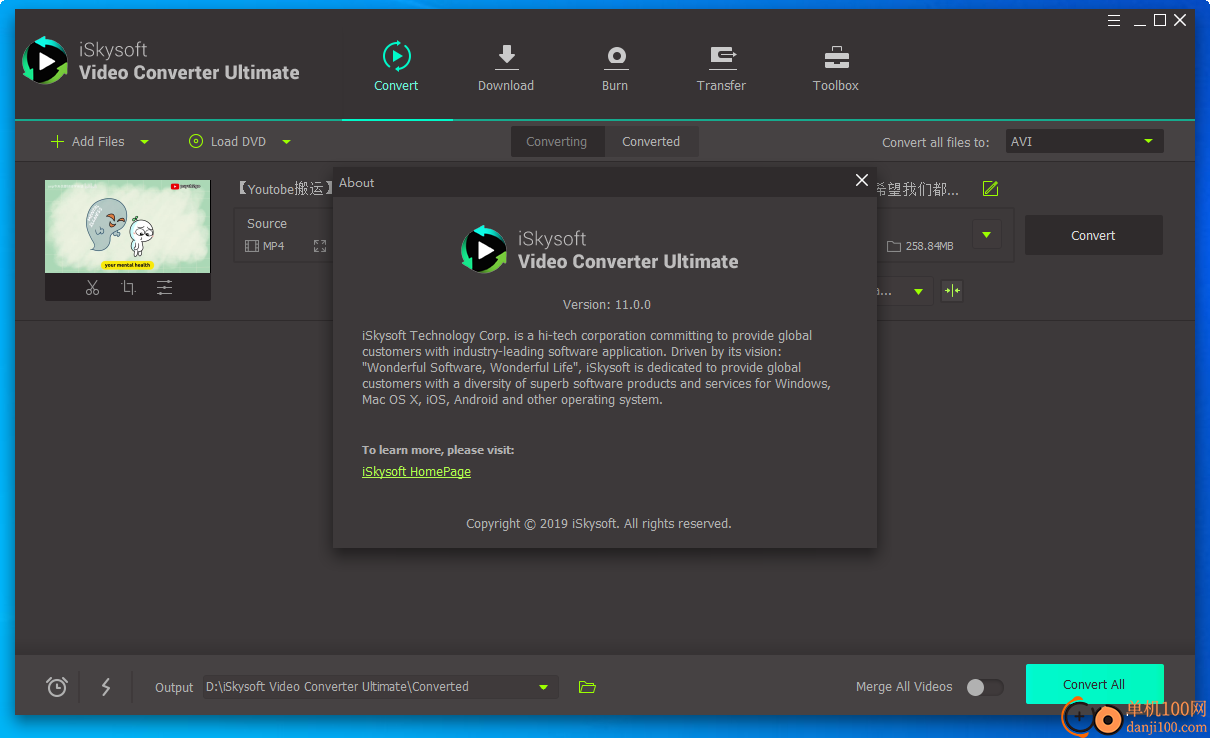Click the scissors trim icon
The width and height of the screenshot is (1210, 738).
click(x=93, y=288)
